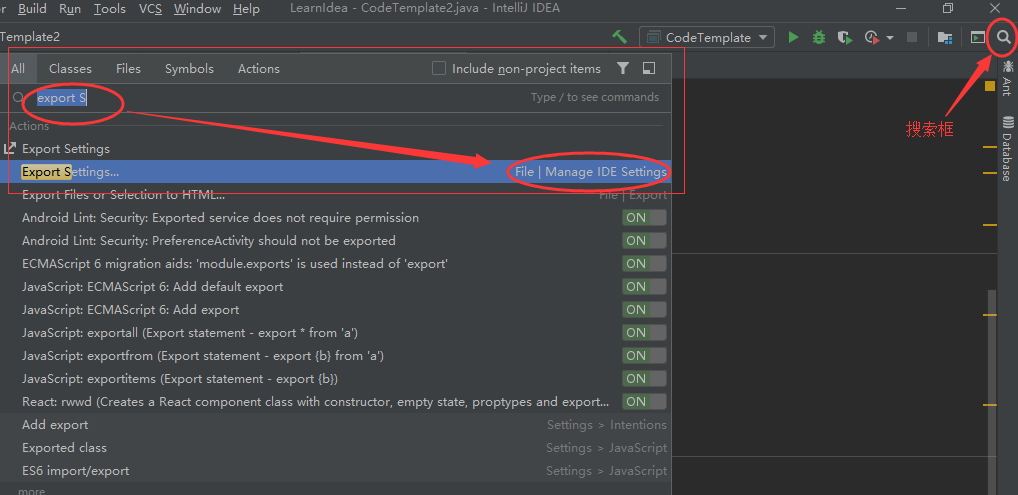Click the search input containing 'export S'
This screenshot has height=495, width=1018.
click(x=338, y=97)
